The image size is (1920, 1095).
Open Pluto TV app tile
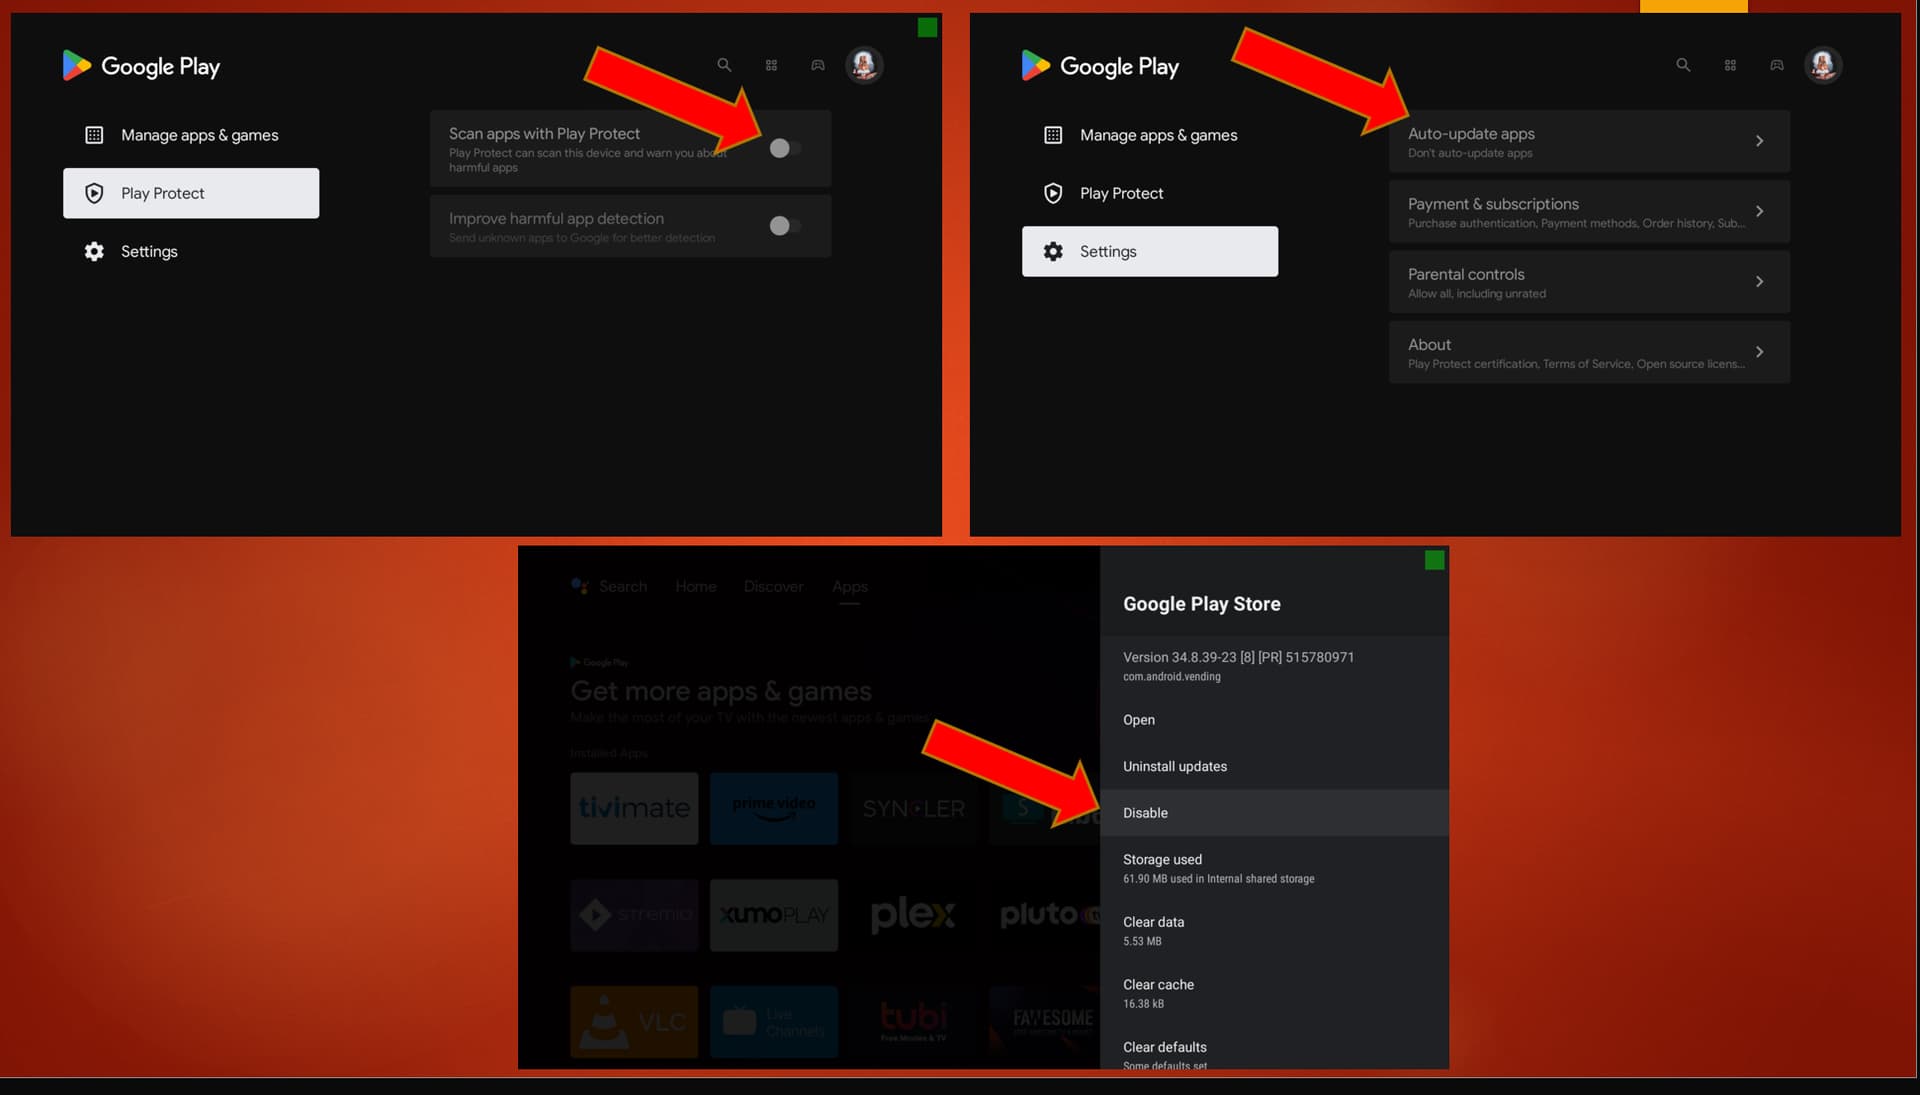(x=1045, y=915)
